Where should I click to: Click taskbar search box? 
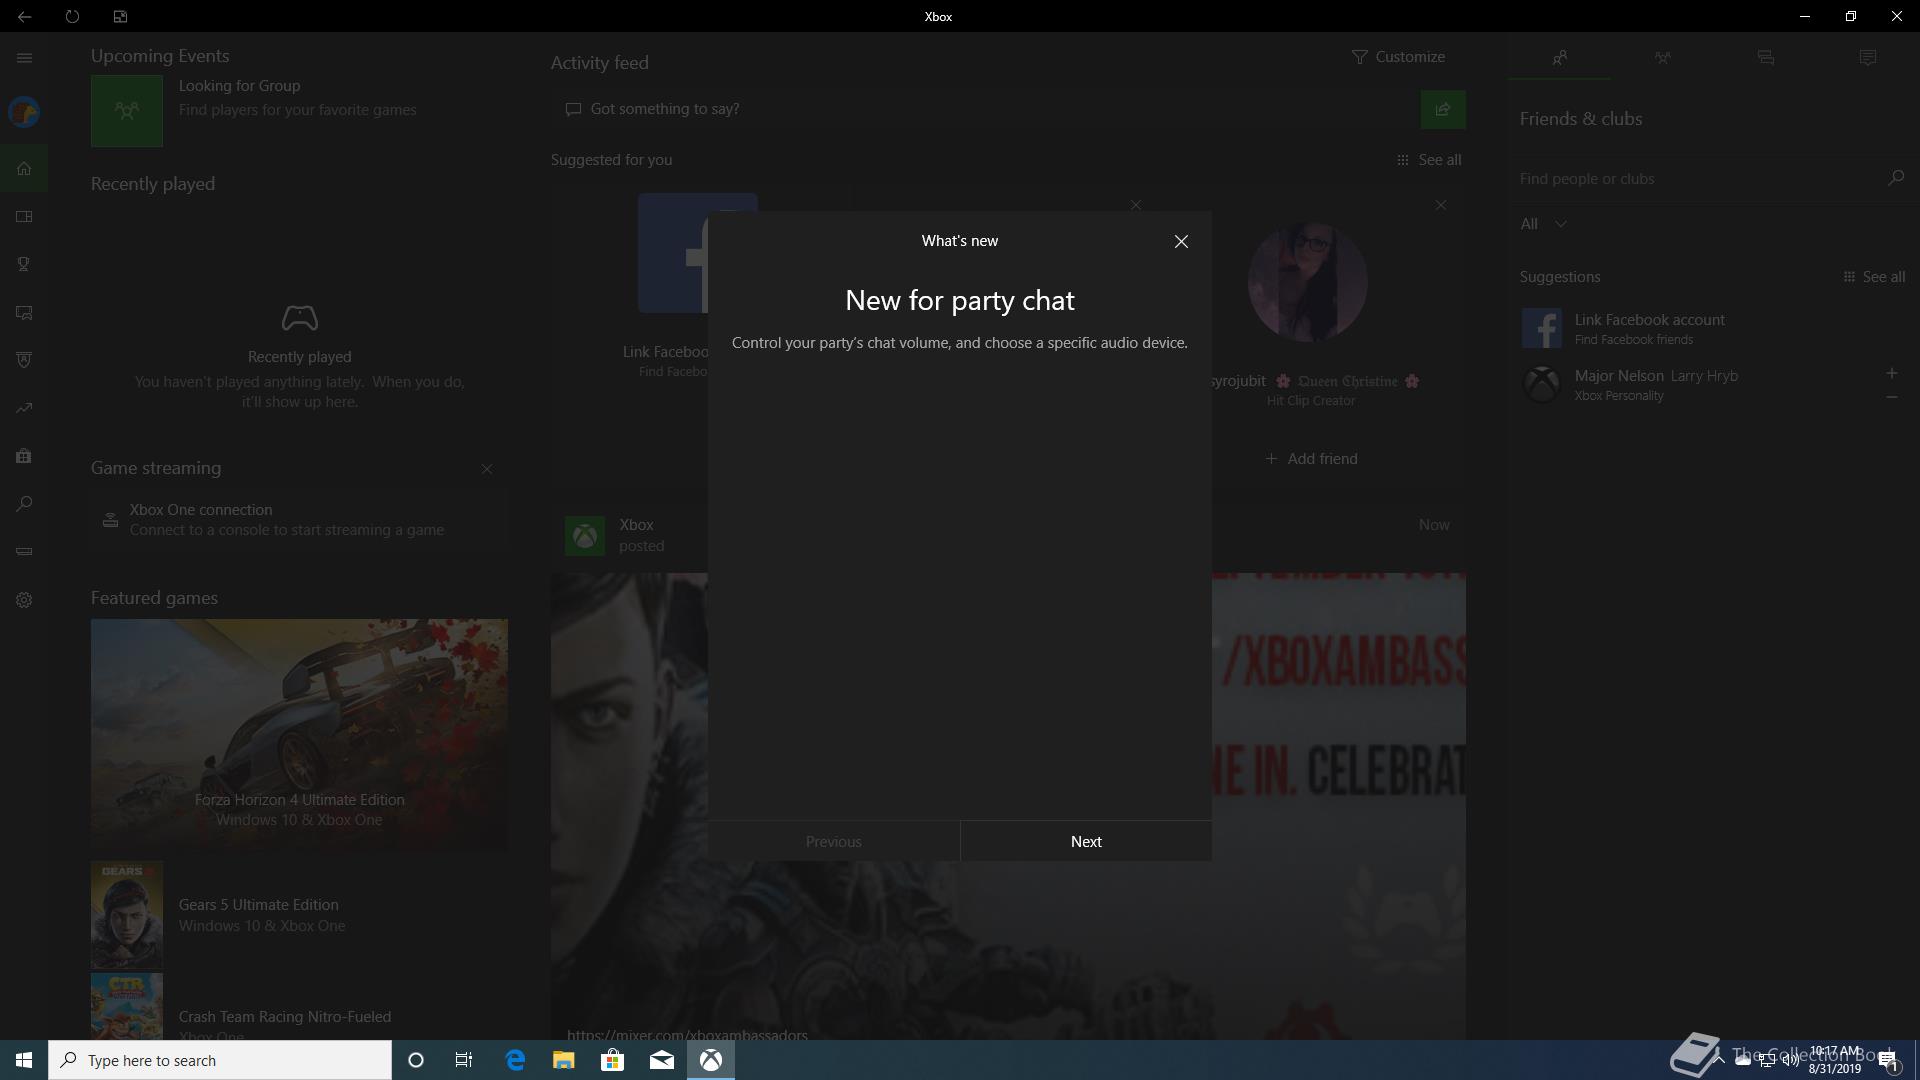[x=220, y=1060]
